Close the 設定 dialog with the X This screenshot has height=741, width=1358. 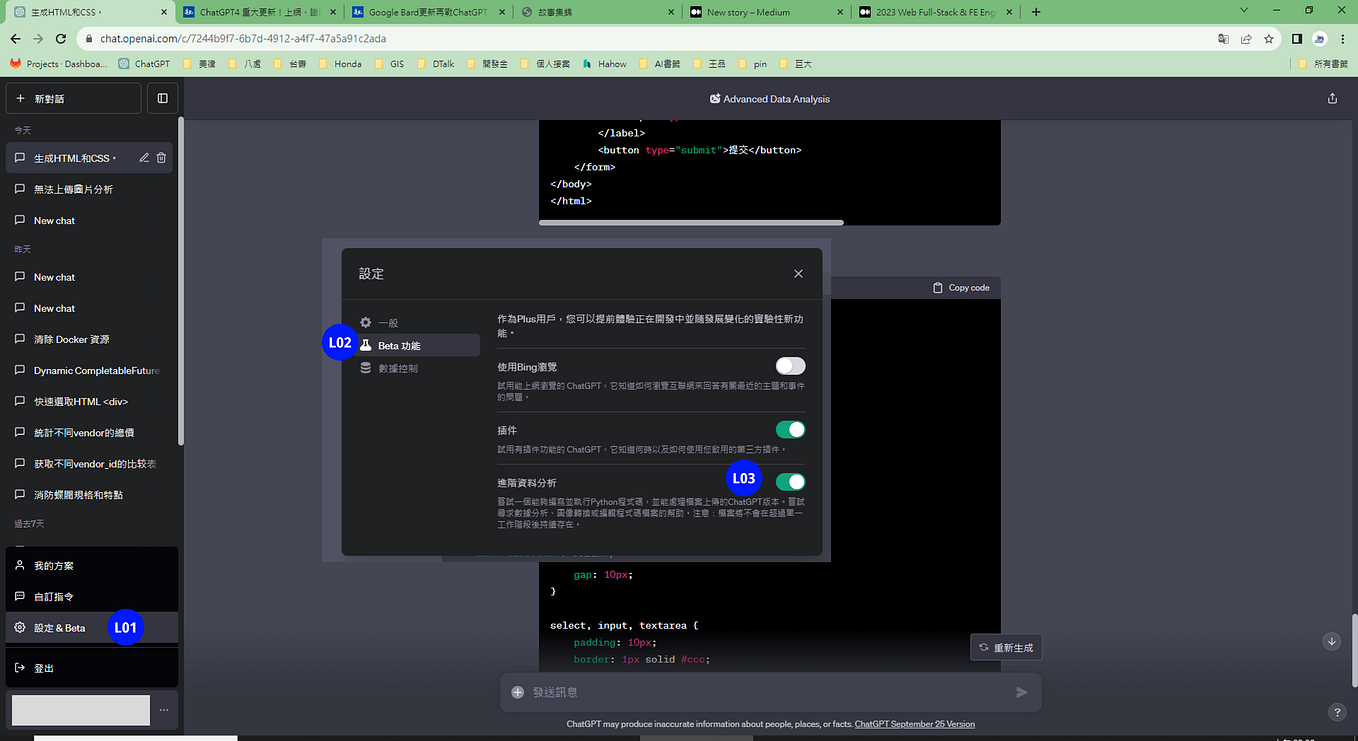(798, 273)
